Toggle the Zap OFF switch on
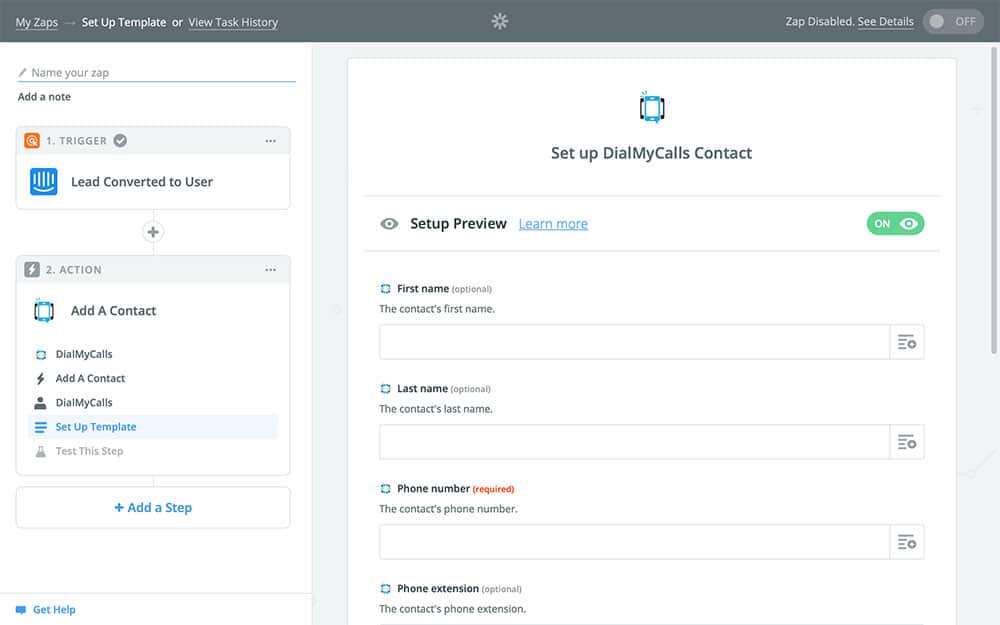 [x=953, y=22]
